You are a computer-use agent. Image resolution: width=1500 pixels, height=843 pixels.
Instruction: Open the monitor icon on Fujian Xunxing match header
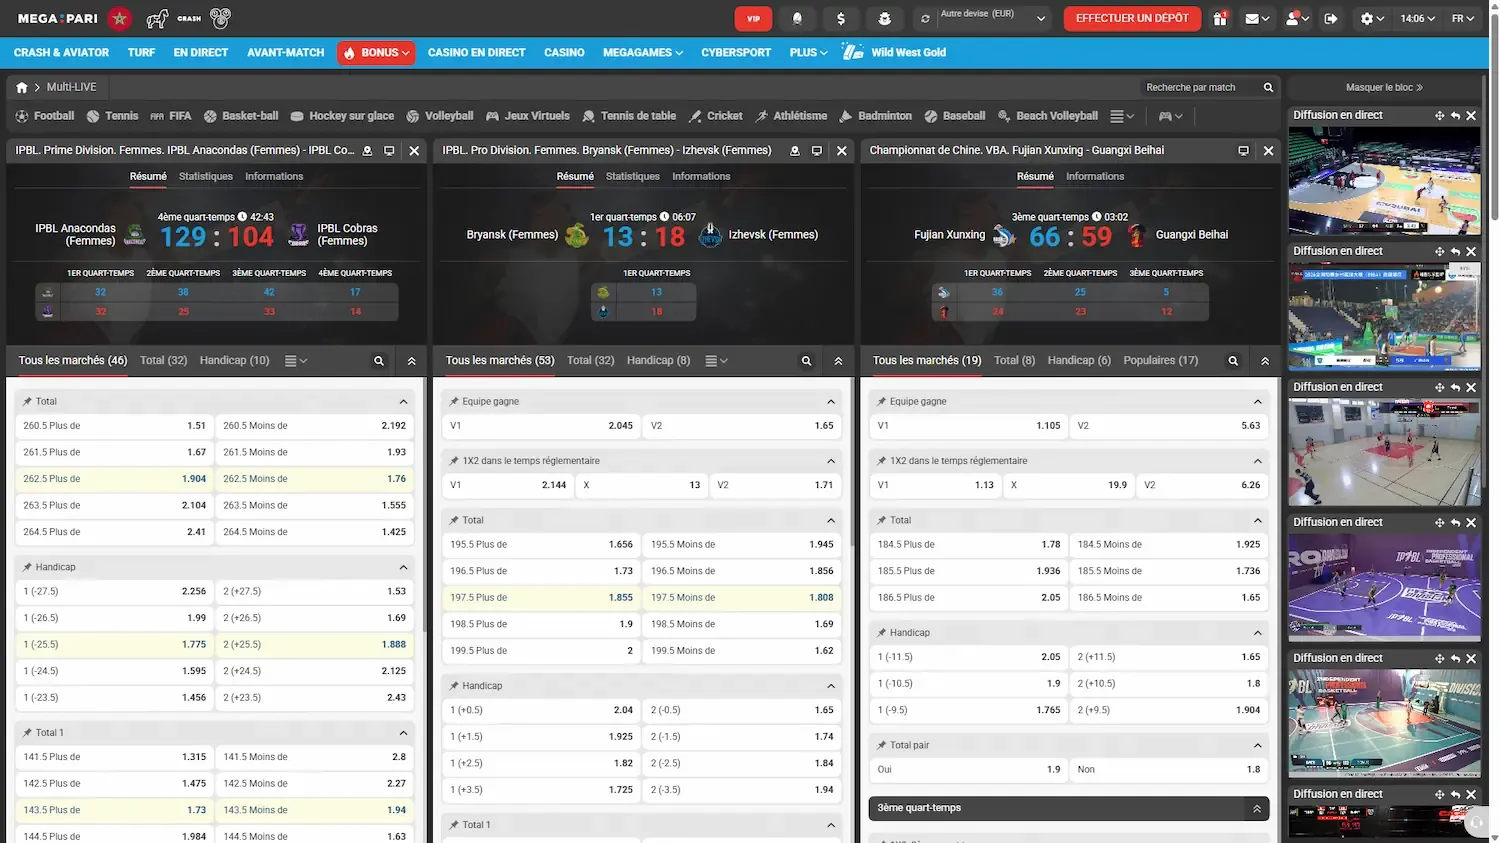coord(1243,151)
